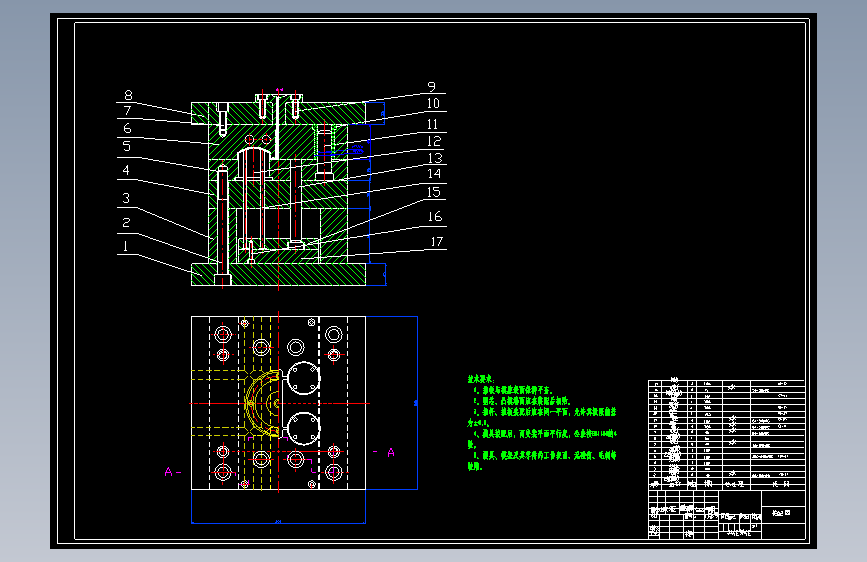Click part callout number 16

[x=435, y=216]
